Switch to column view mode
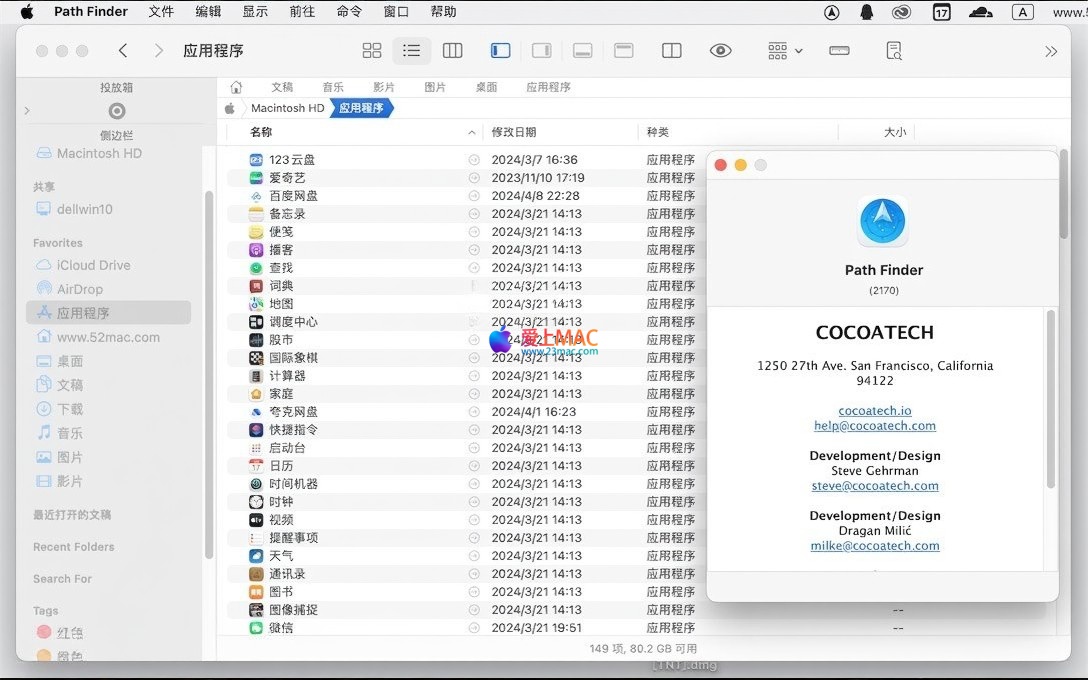Image resolution: width=1088 pixels, height=680 pixels. click(452, 51)
